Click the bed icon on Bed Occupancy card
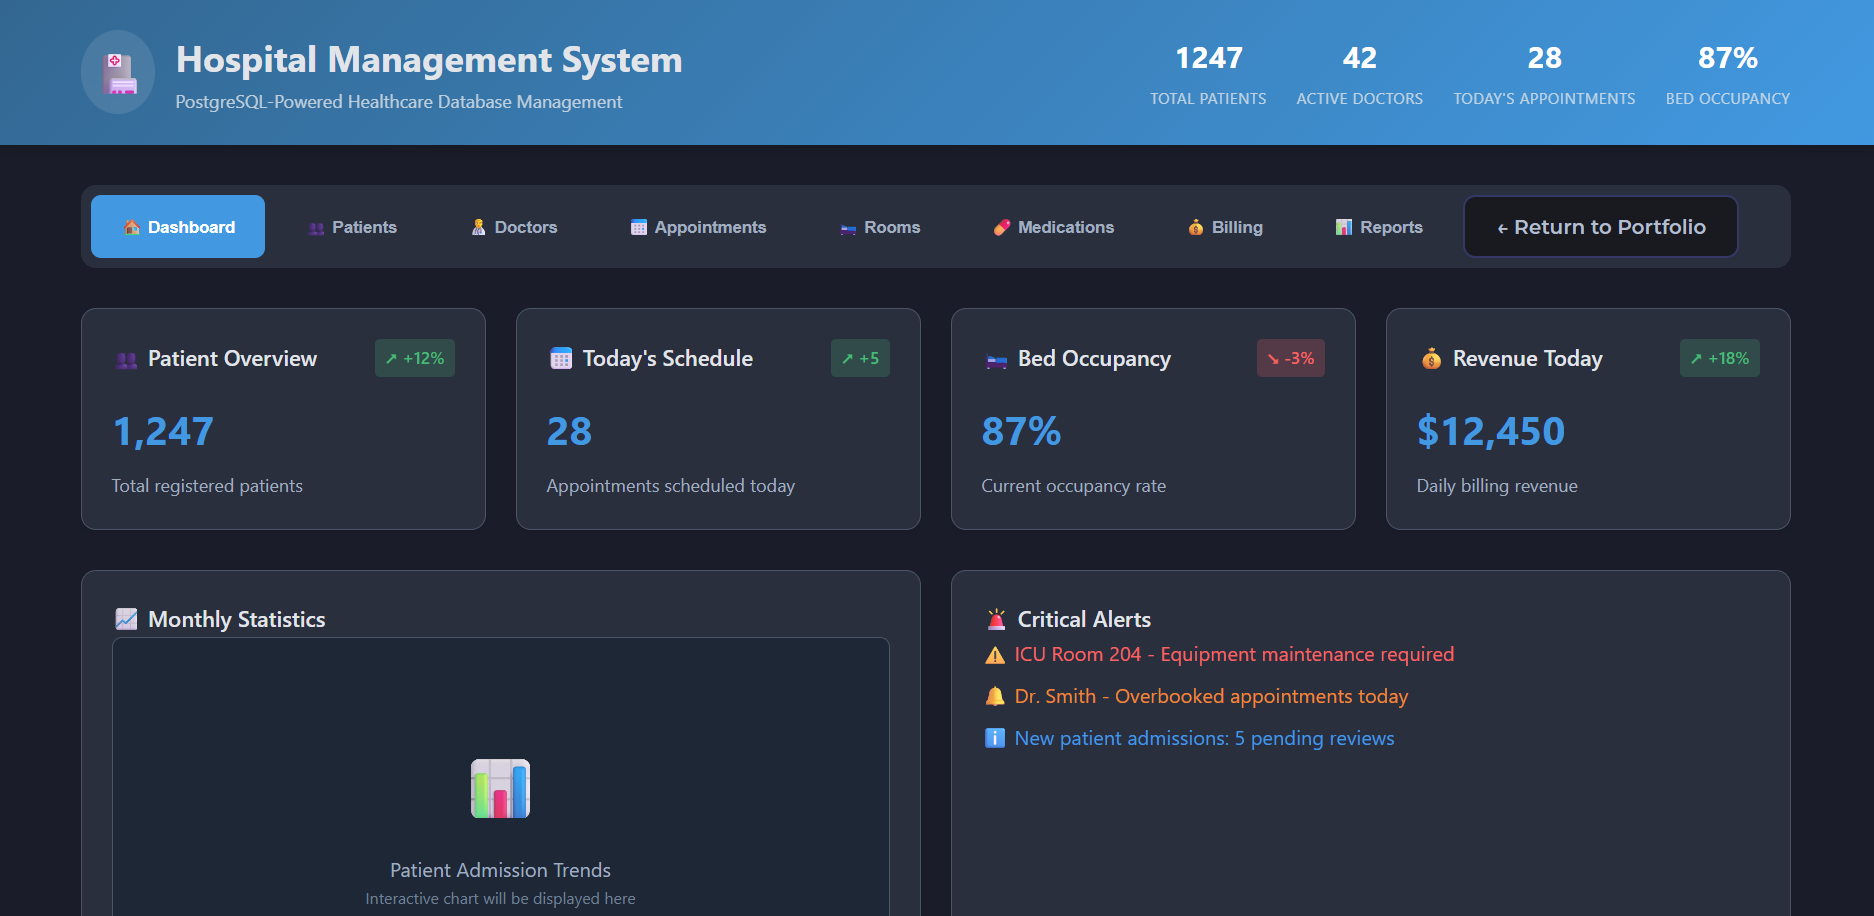The height and width of the screenshot is (916, 1874). pyautogui.click(x=995, y=358)
